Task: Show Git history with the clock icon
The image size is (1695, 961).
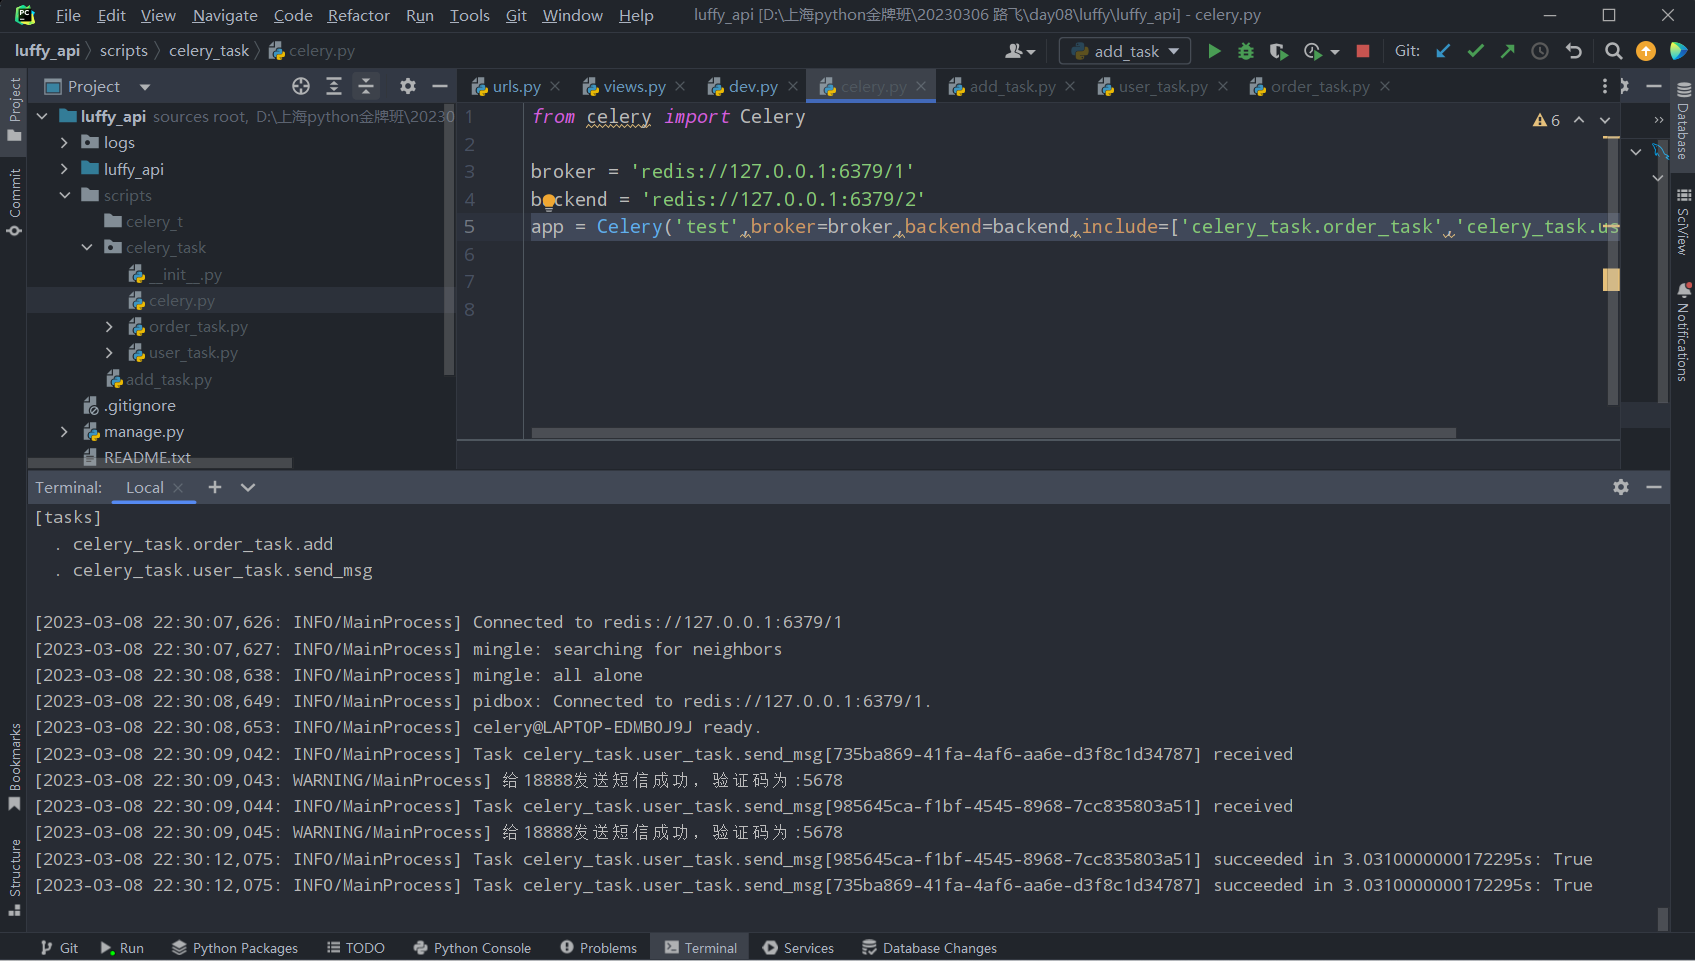Action: click(x=1540, y=51)
